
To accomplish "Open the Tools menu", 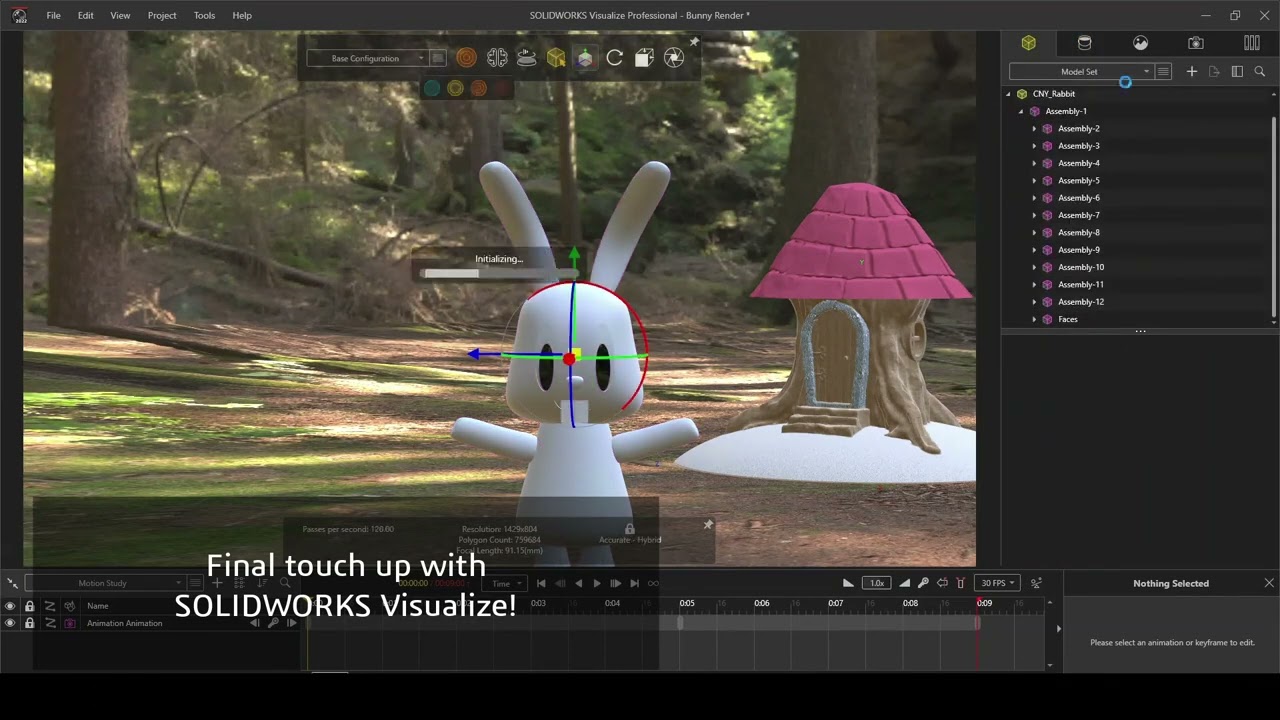I will (x=204, y=15).
